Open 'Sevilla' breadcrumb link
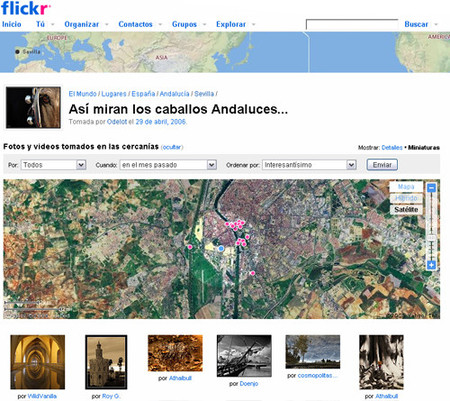450x401 pixels. click(x=204, y=94)
